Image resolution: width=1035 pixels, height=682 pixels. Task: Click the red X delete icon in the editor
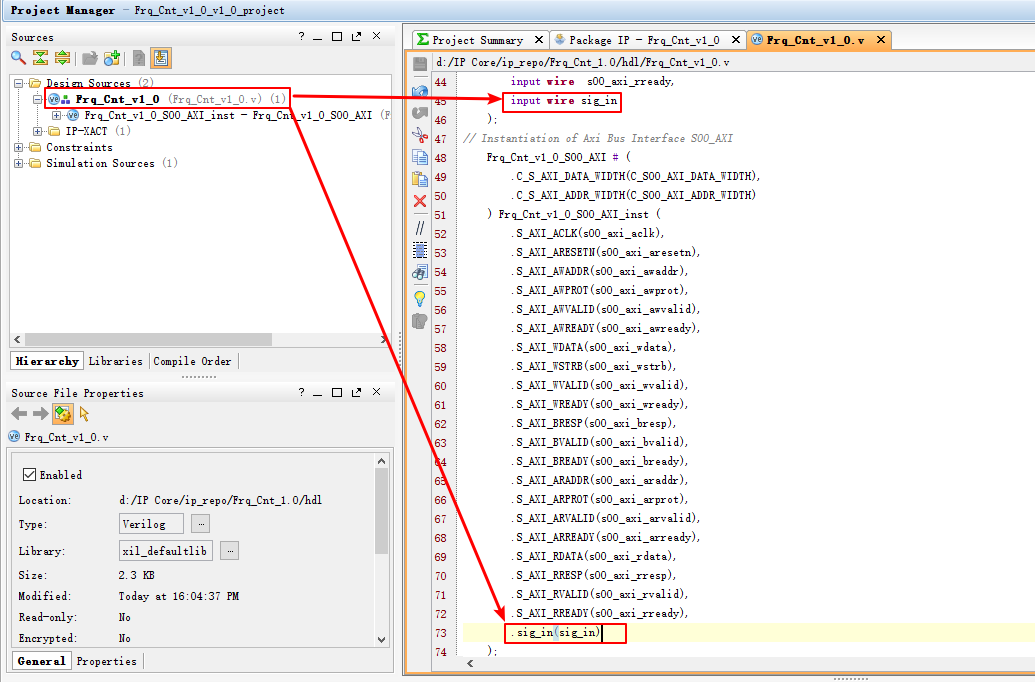420,201
